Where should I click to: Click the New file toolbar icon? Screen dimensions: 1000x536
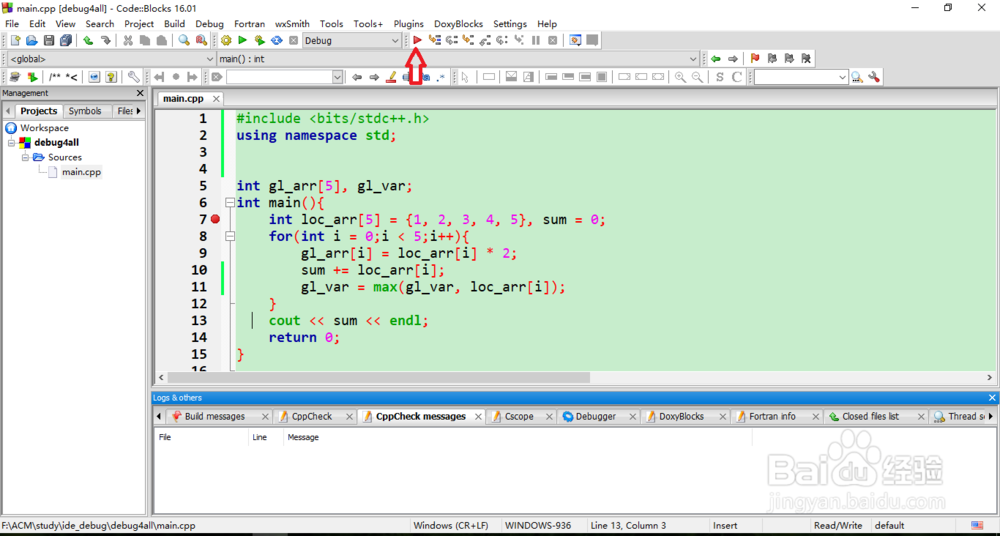[15, 40]
